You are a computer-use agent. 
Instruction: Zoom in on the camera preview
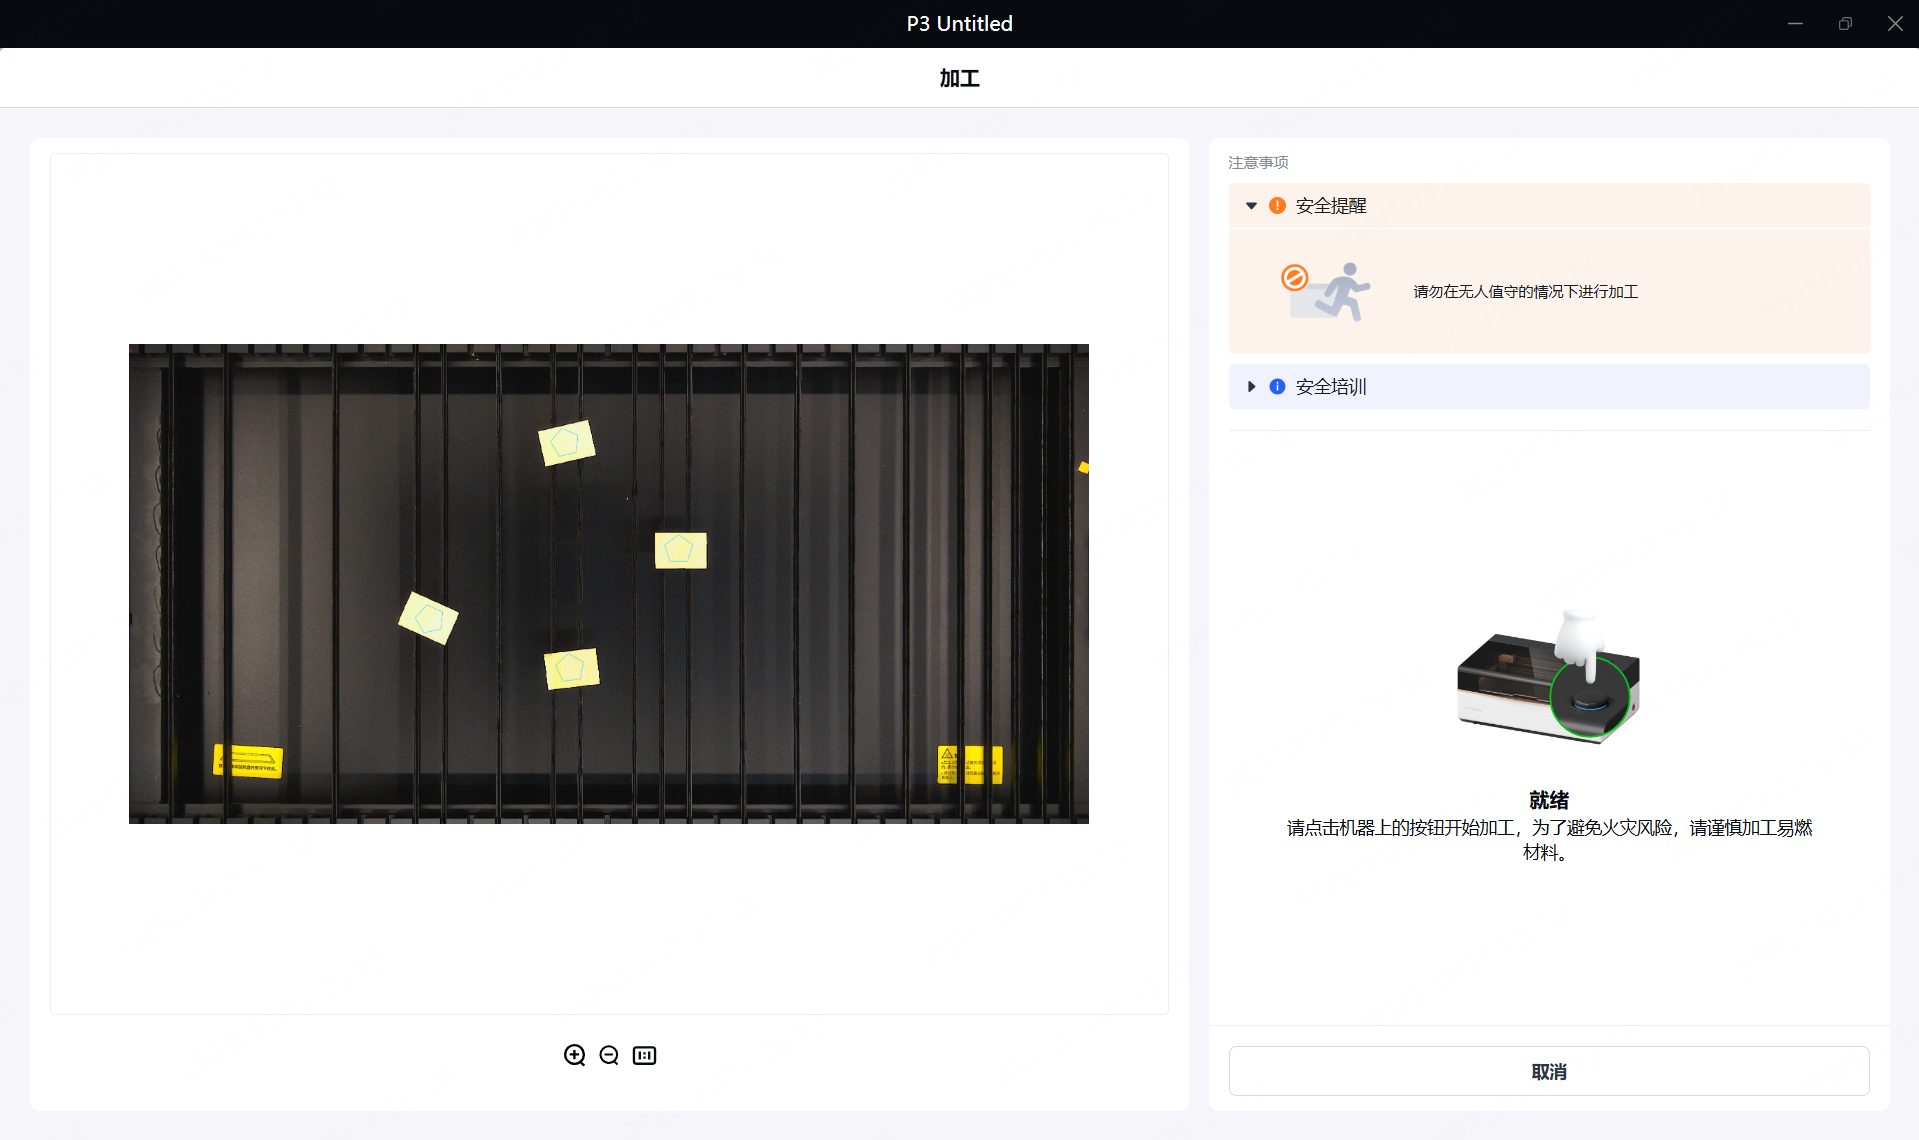574,1055
